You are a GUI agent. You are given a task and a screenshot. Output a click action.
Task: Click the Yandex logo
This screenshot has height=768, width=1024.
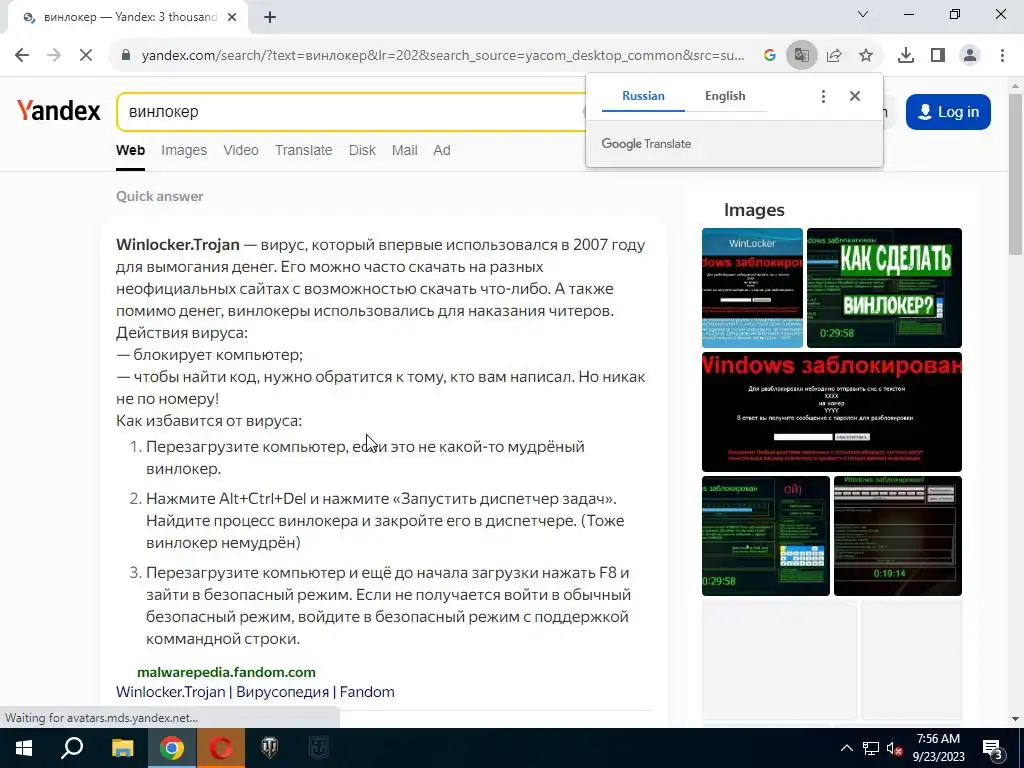coord(59,111)
